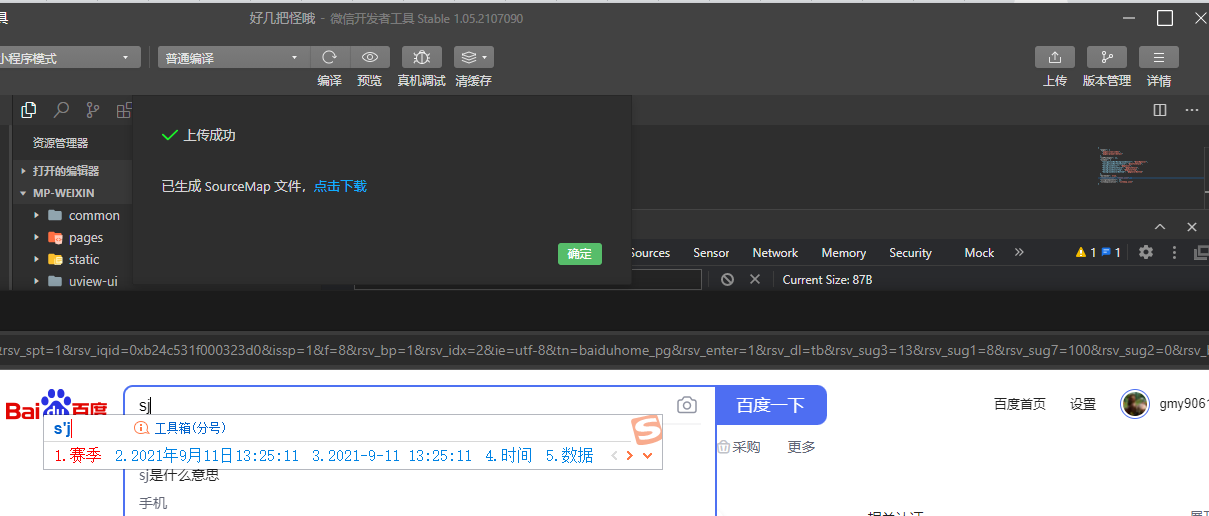Open the 小程序模式 mode dropdown
1209x516 pixels.
tap(68, 58)
